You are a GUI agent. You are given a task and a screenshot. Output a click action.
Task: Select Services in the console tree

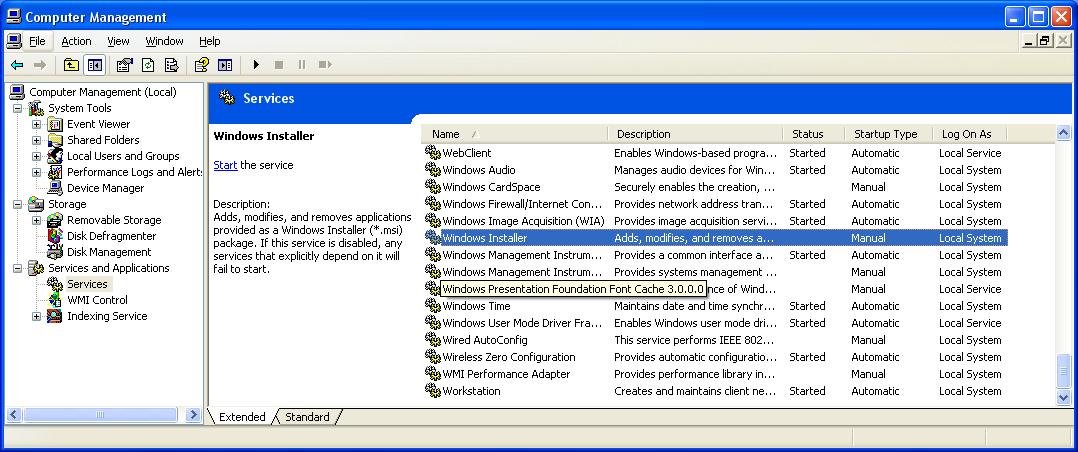87,284
